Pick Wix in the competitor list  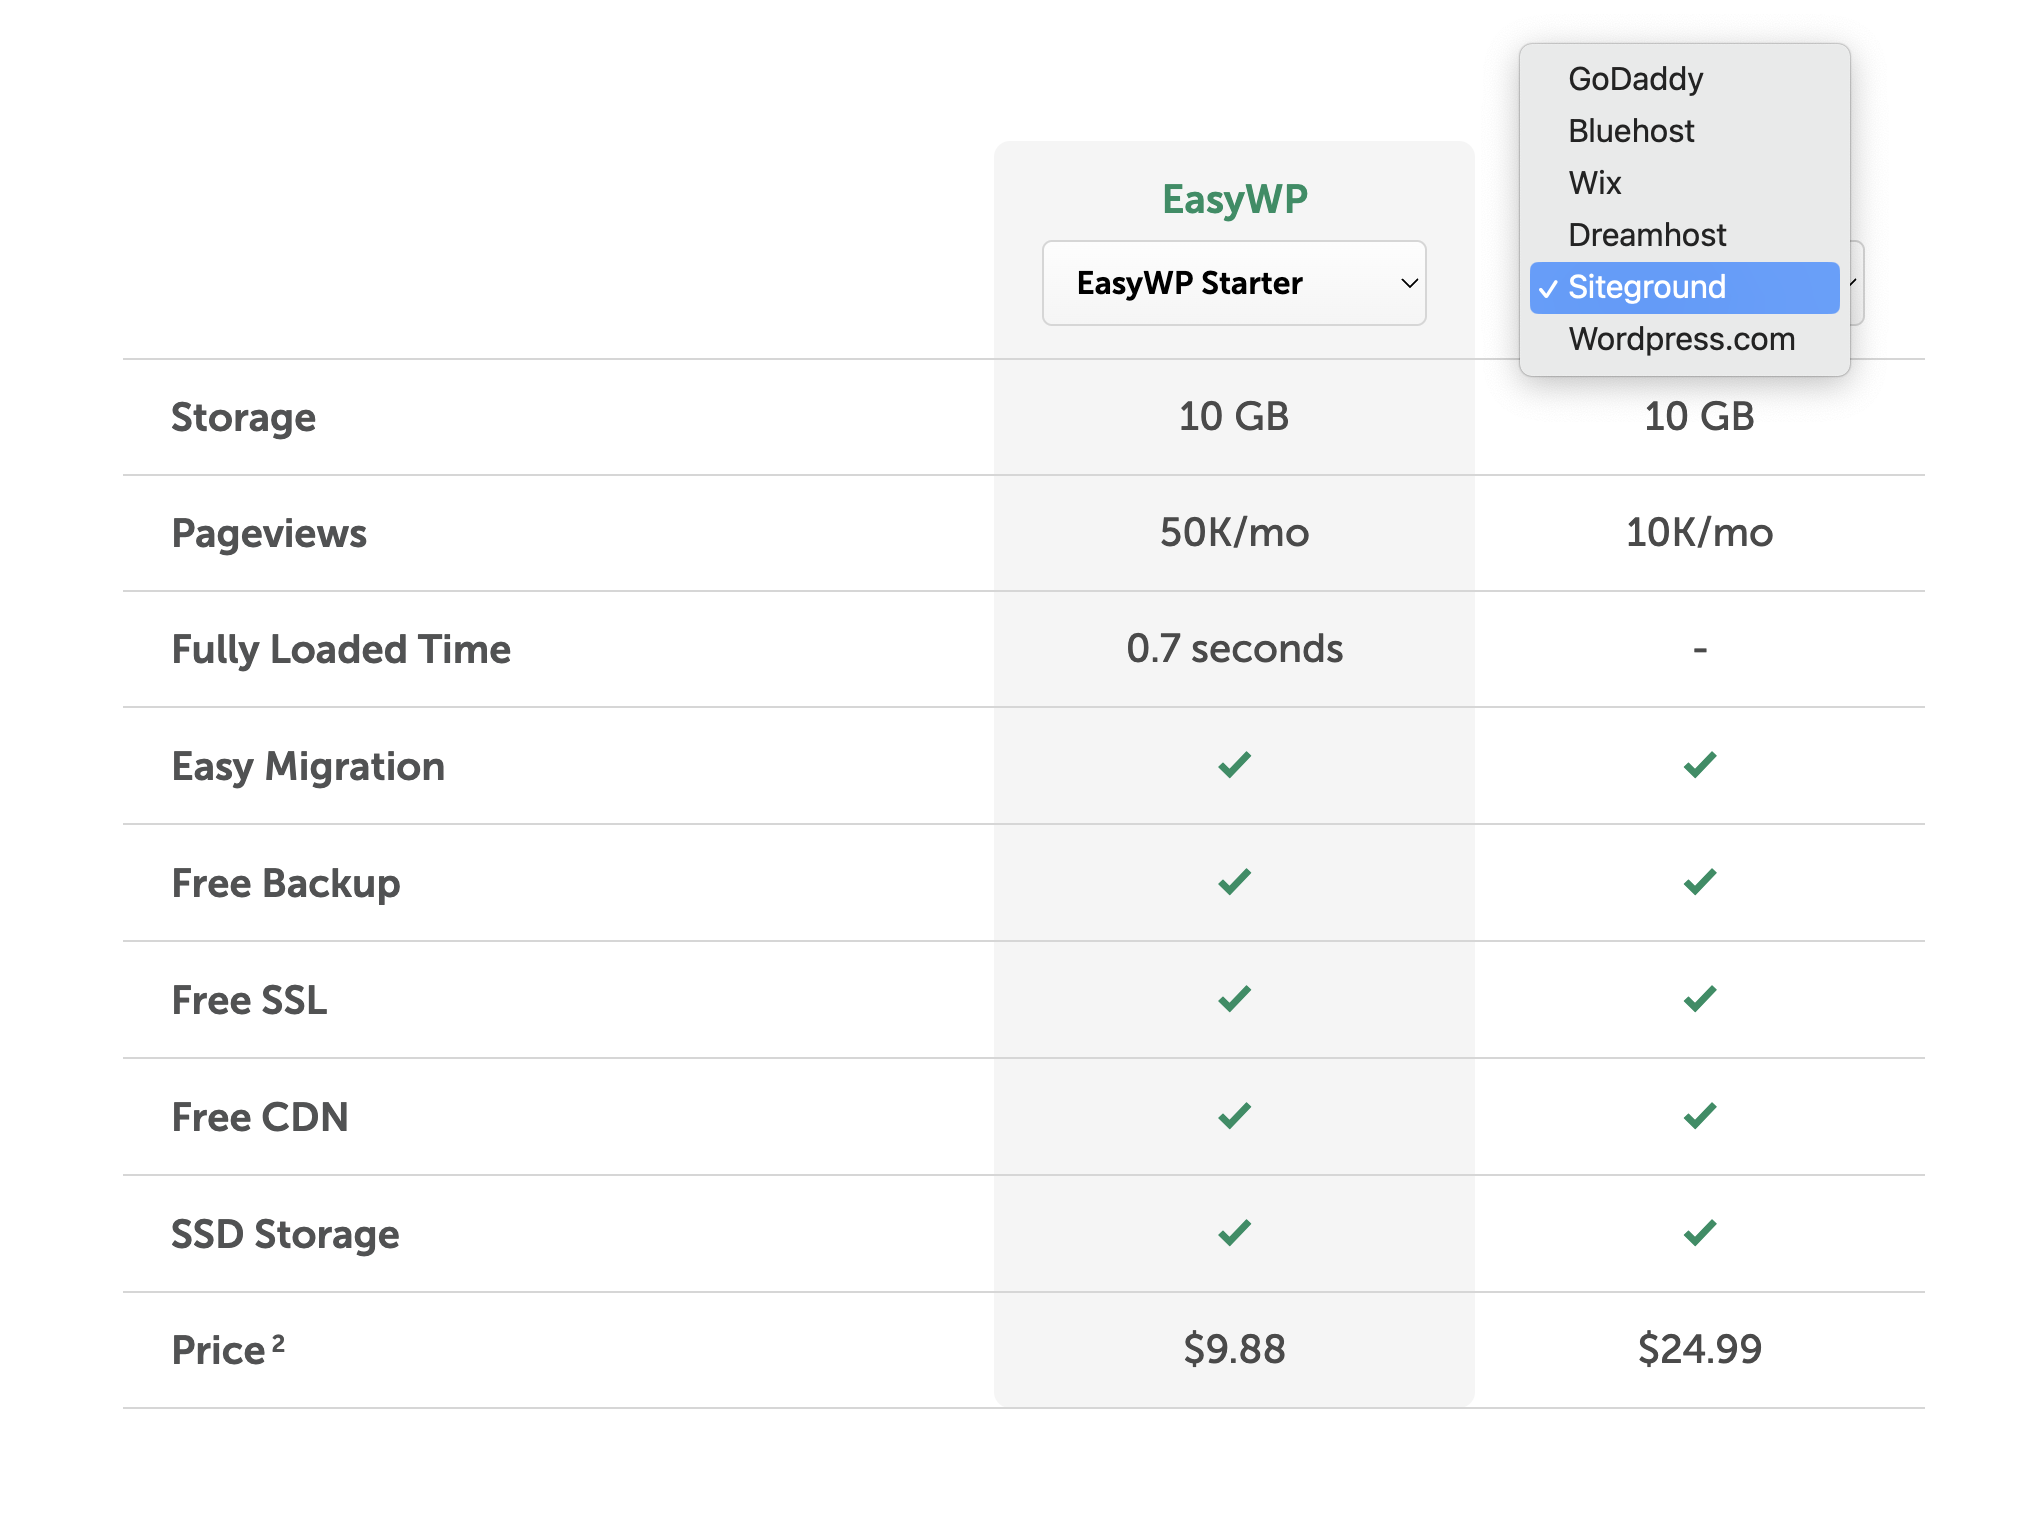coord(1595,183)
